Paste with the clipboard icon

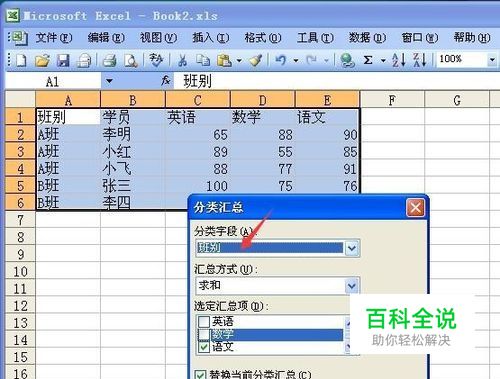click(x=224, y=61)
